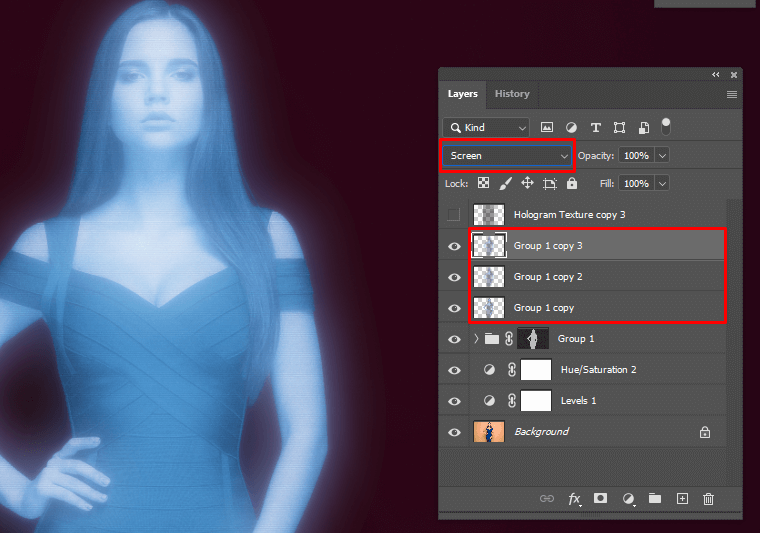The height and width of the screenshot is (533, 760).
Task: Click the Background layer lock icon
Action: [x=705, y=432]
